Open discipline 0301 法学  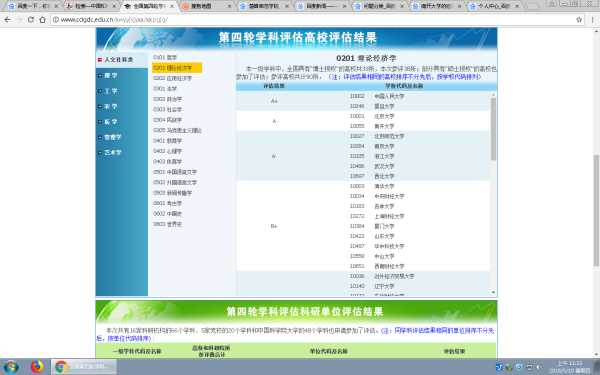(165, 88)
